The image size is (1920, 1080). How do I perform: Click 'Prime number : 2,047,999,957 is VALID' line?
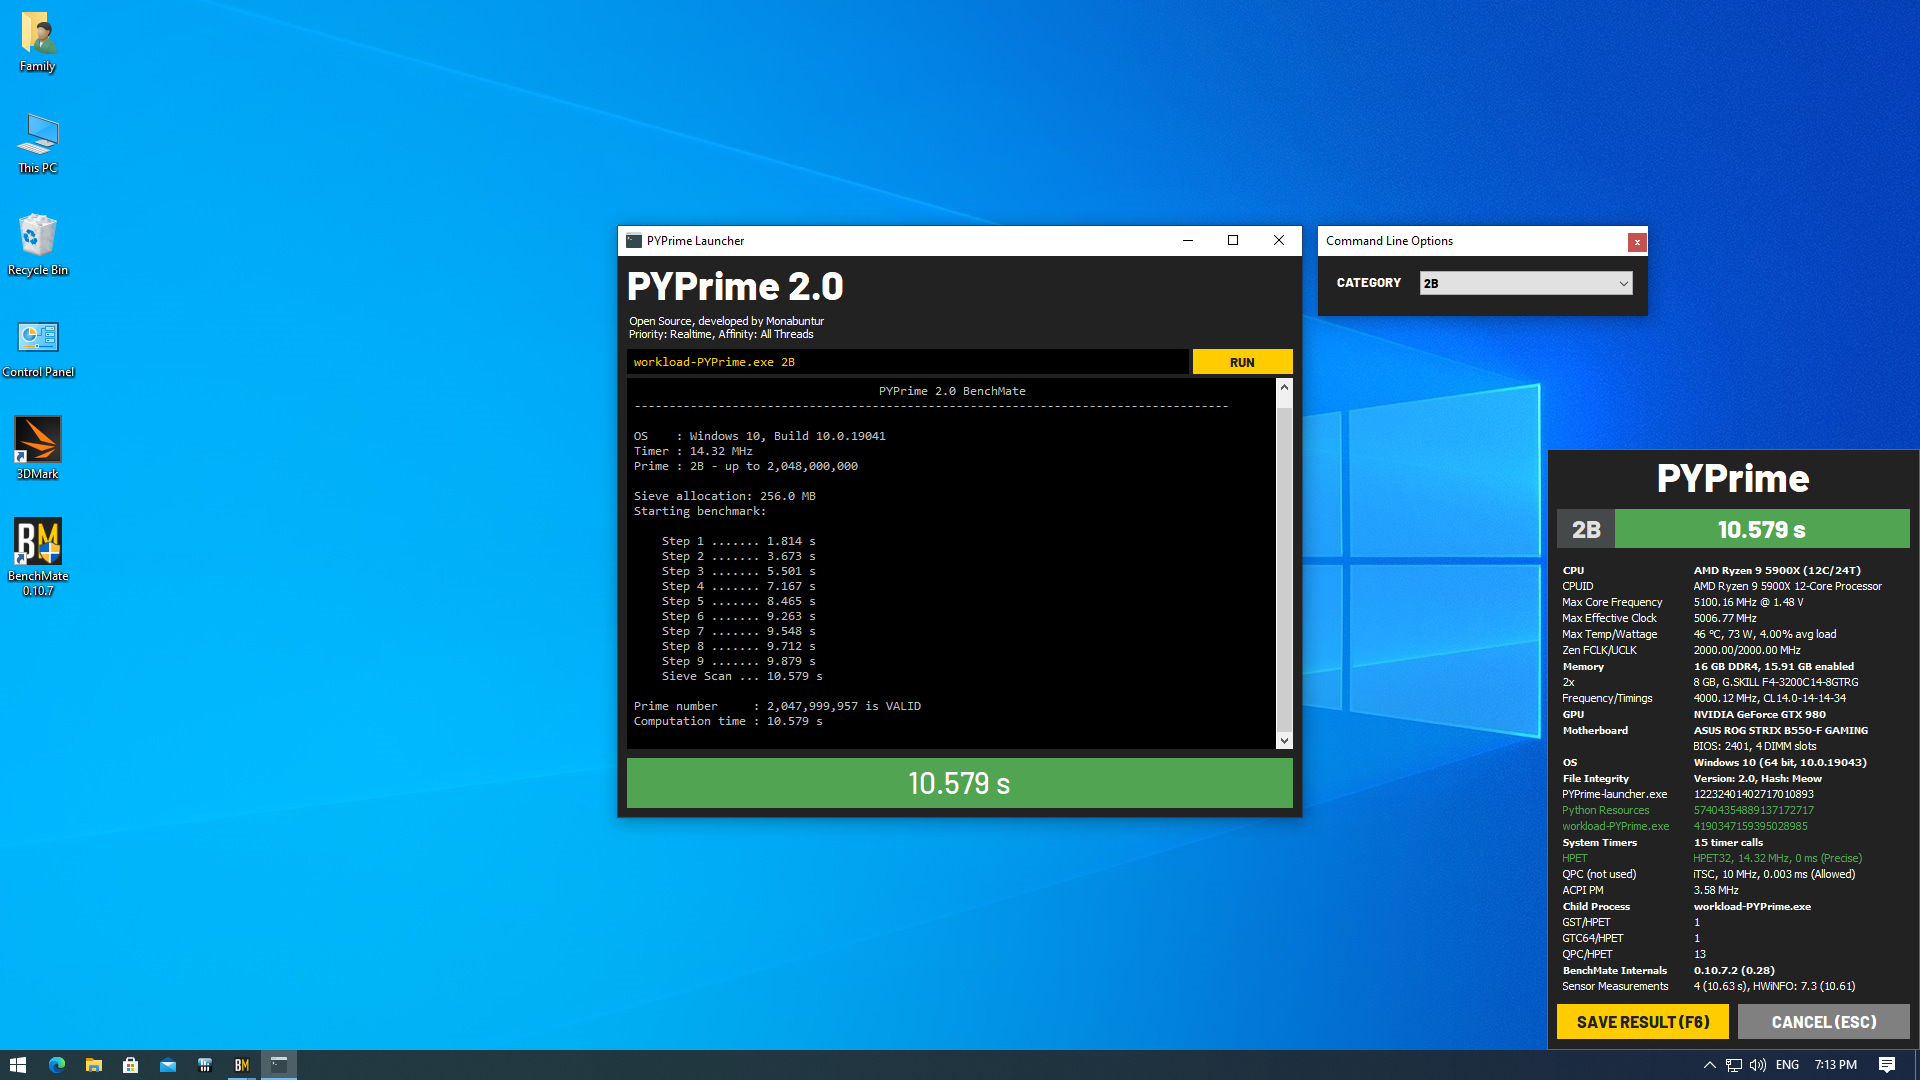click(x=777, y=707)
